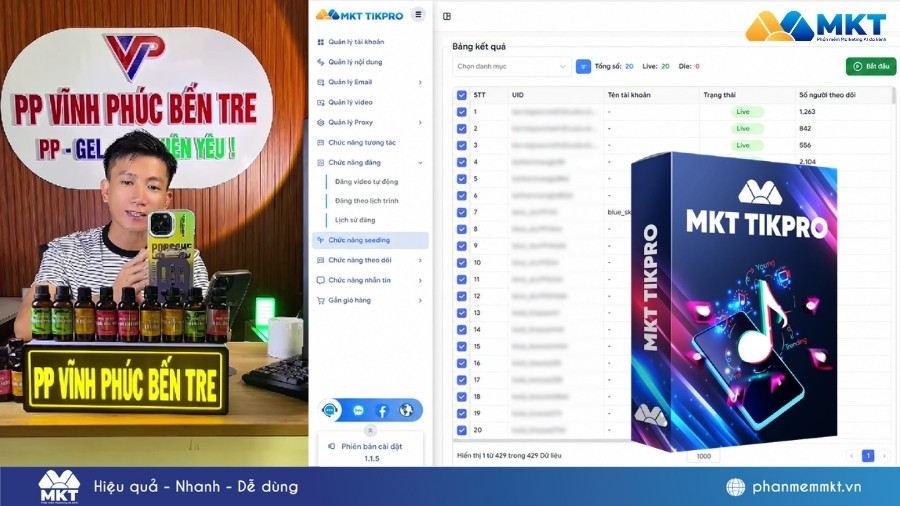Toggle the select-all checkbox in table header
Image resolution: width=900 pixels, height=506 pixels.
coord(461,95)
